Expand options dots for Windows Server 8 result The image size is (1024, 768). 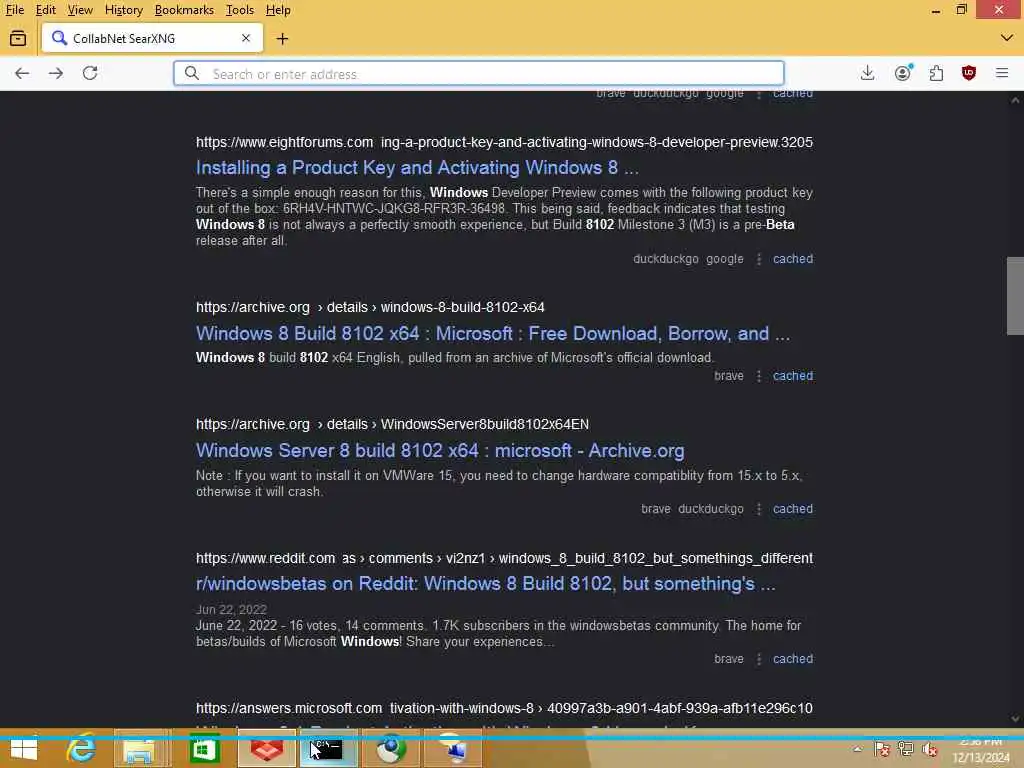point(758,509)
